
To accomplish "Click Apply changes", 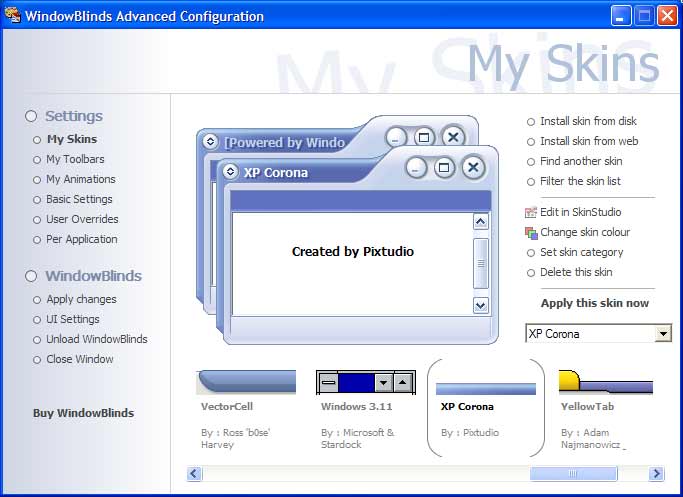I will (81, 299).
